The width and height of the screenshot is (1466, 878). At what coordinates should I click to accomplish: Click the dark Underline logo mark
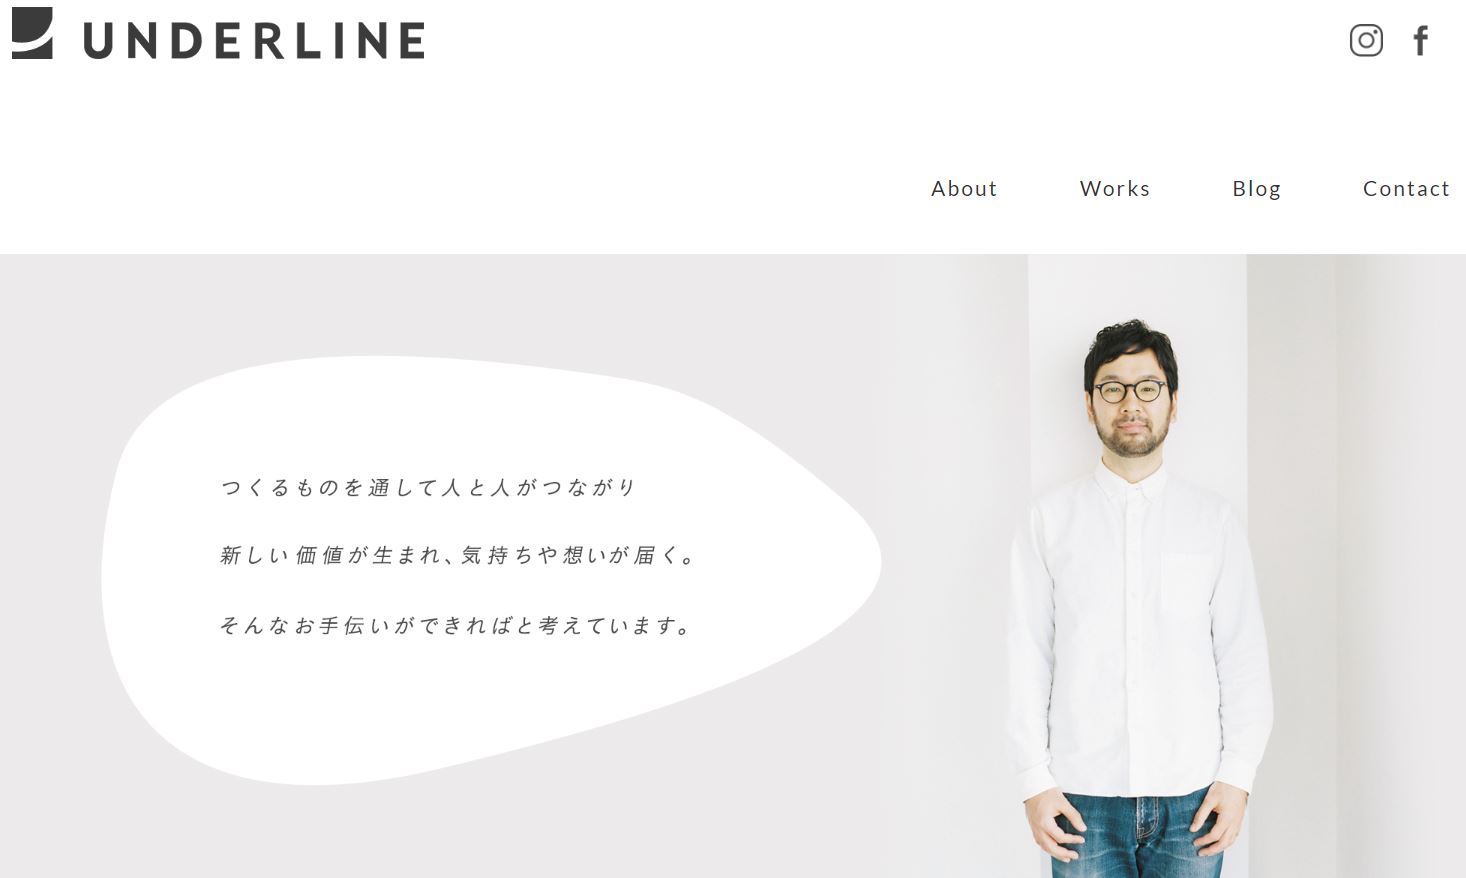click(x=32, y=33)
